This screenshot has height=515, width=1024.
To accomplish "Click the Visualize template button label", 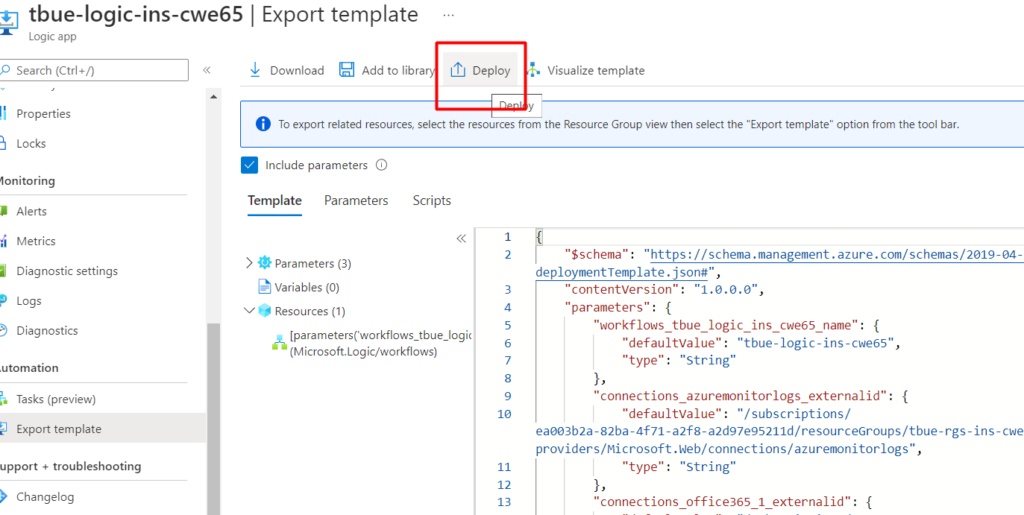I will 596,70.
